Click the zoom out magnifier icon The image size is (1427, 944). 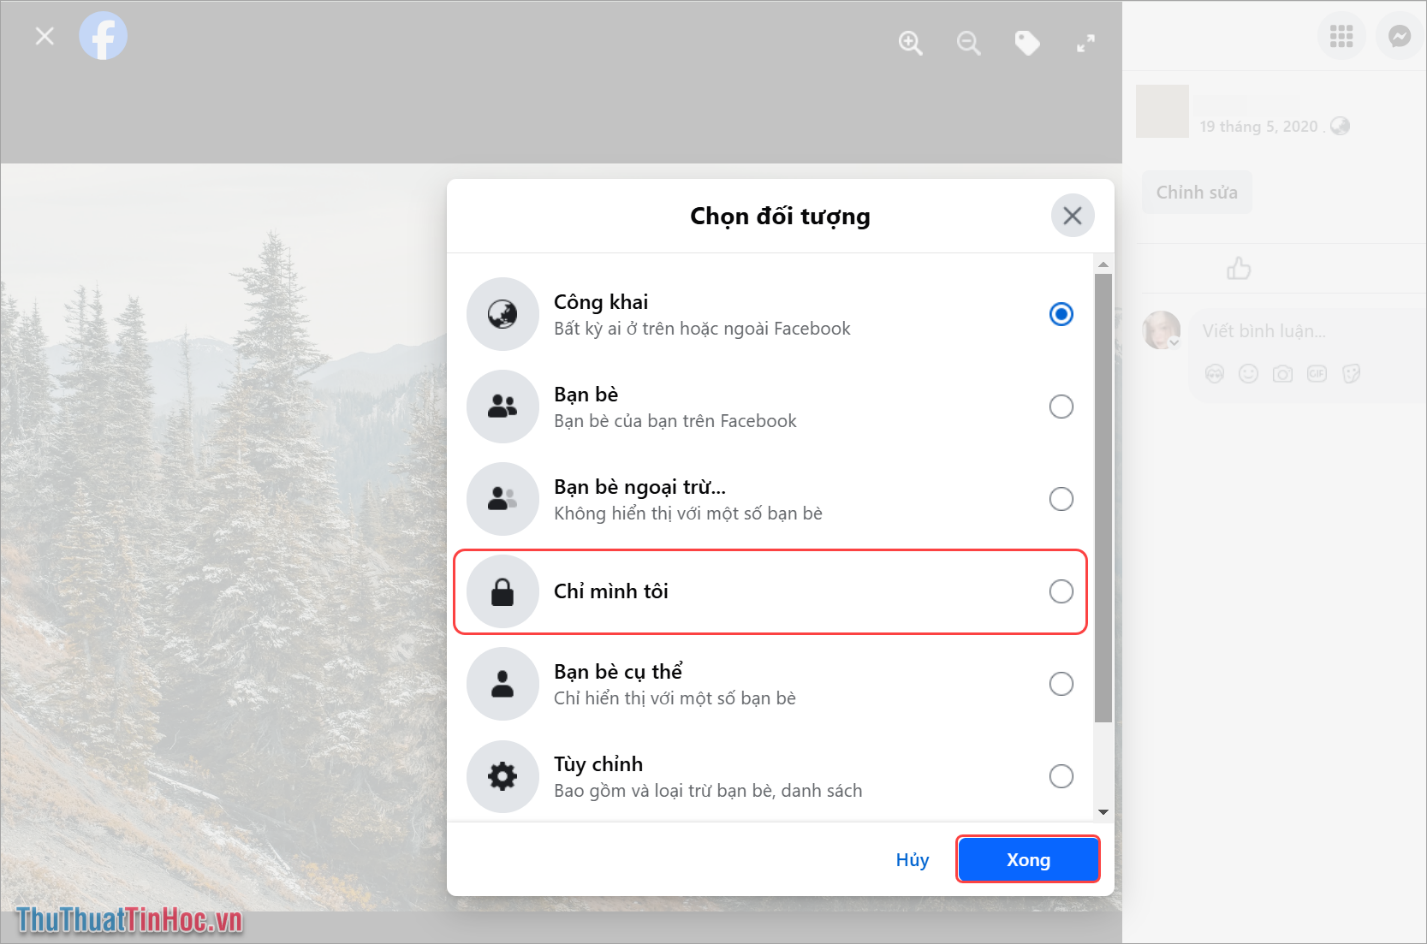click(x=968, y=43)
